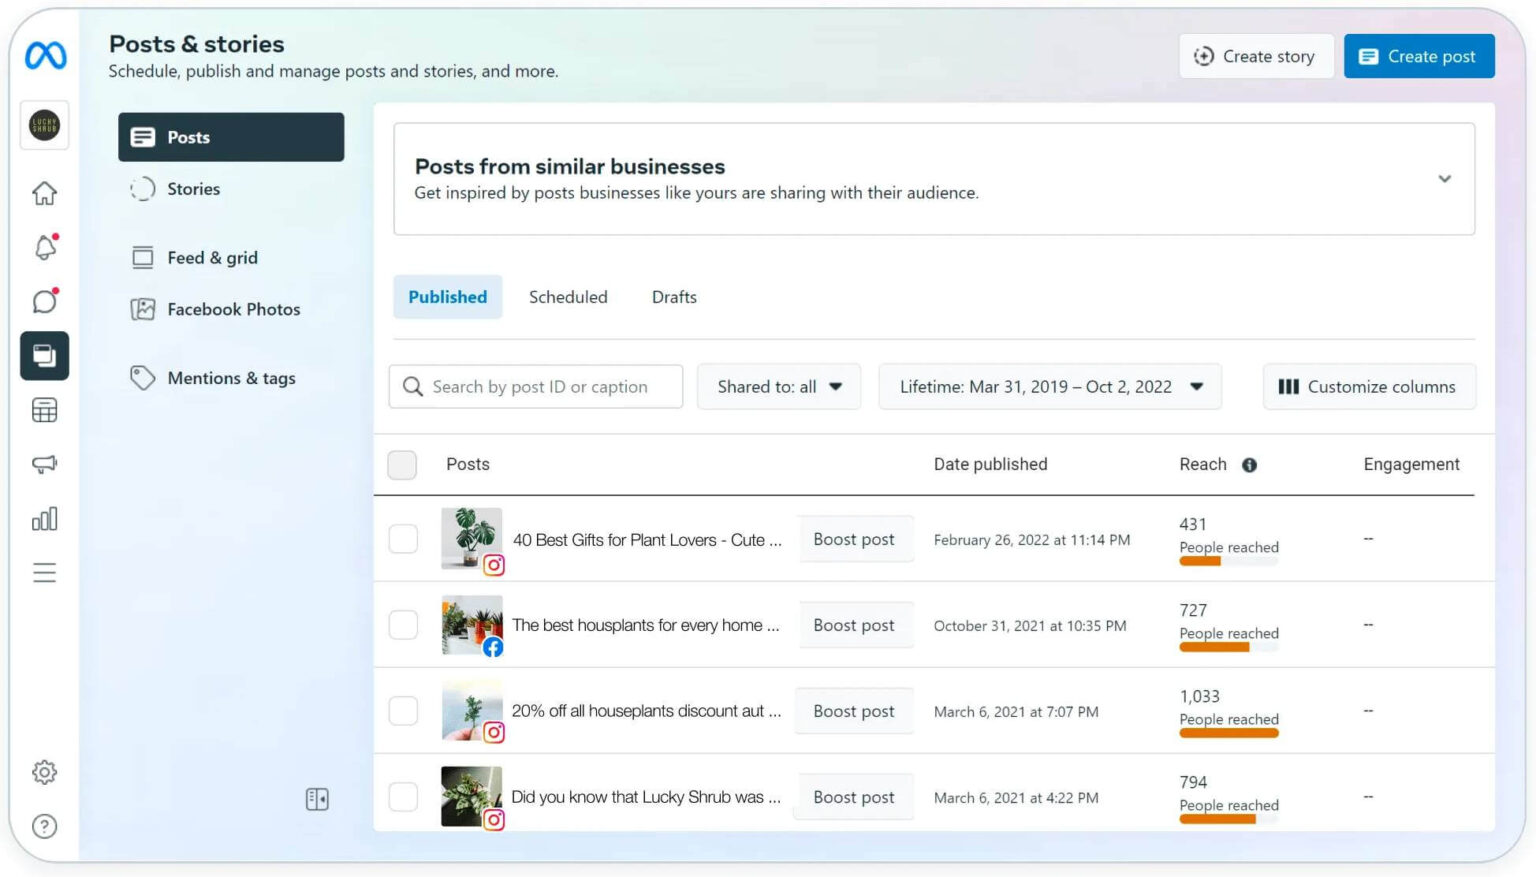Open the Notifications bell
Screen dimensions: 1536x877
click(x=44, y=247)
